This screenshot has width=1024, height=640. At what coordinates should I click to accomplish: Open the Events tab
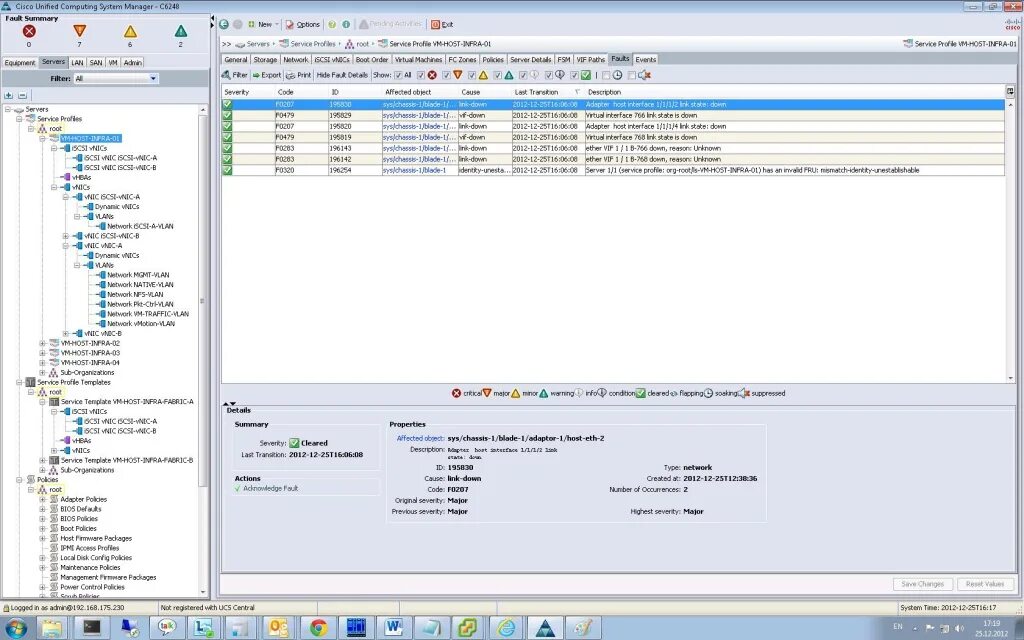pos(645,59)
